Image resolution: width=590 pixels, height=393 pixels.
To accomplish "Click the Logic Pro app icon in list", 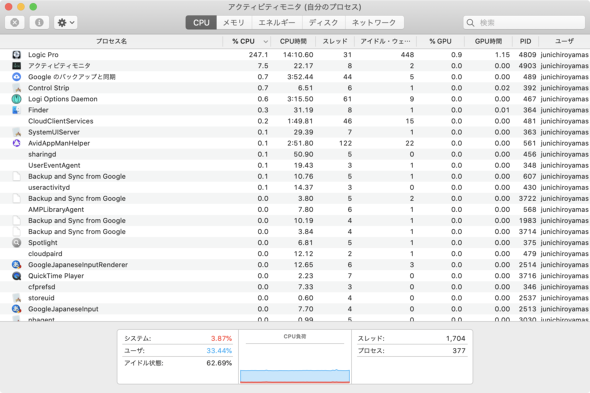I will point(16,55).
